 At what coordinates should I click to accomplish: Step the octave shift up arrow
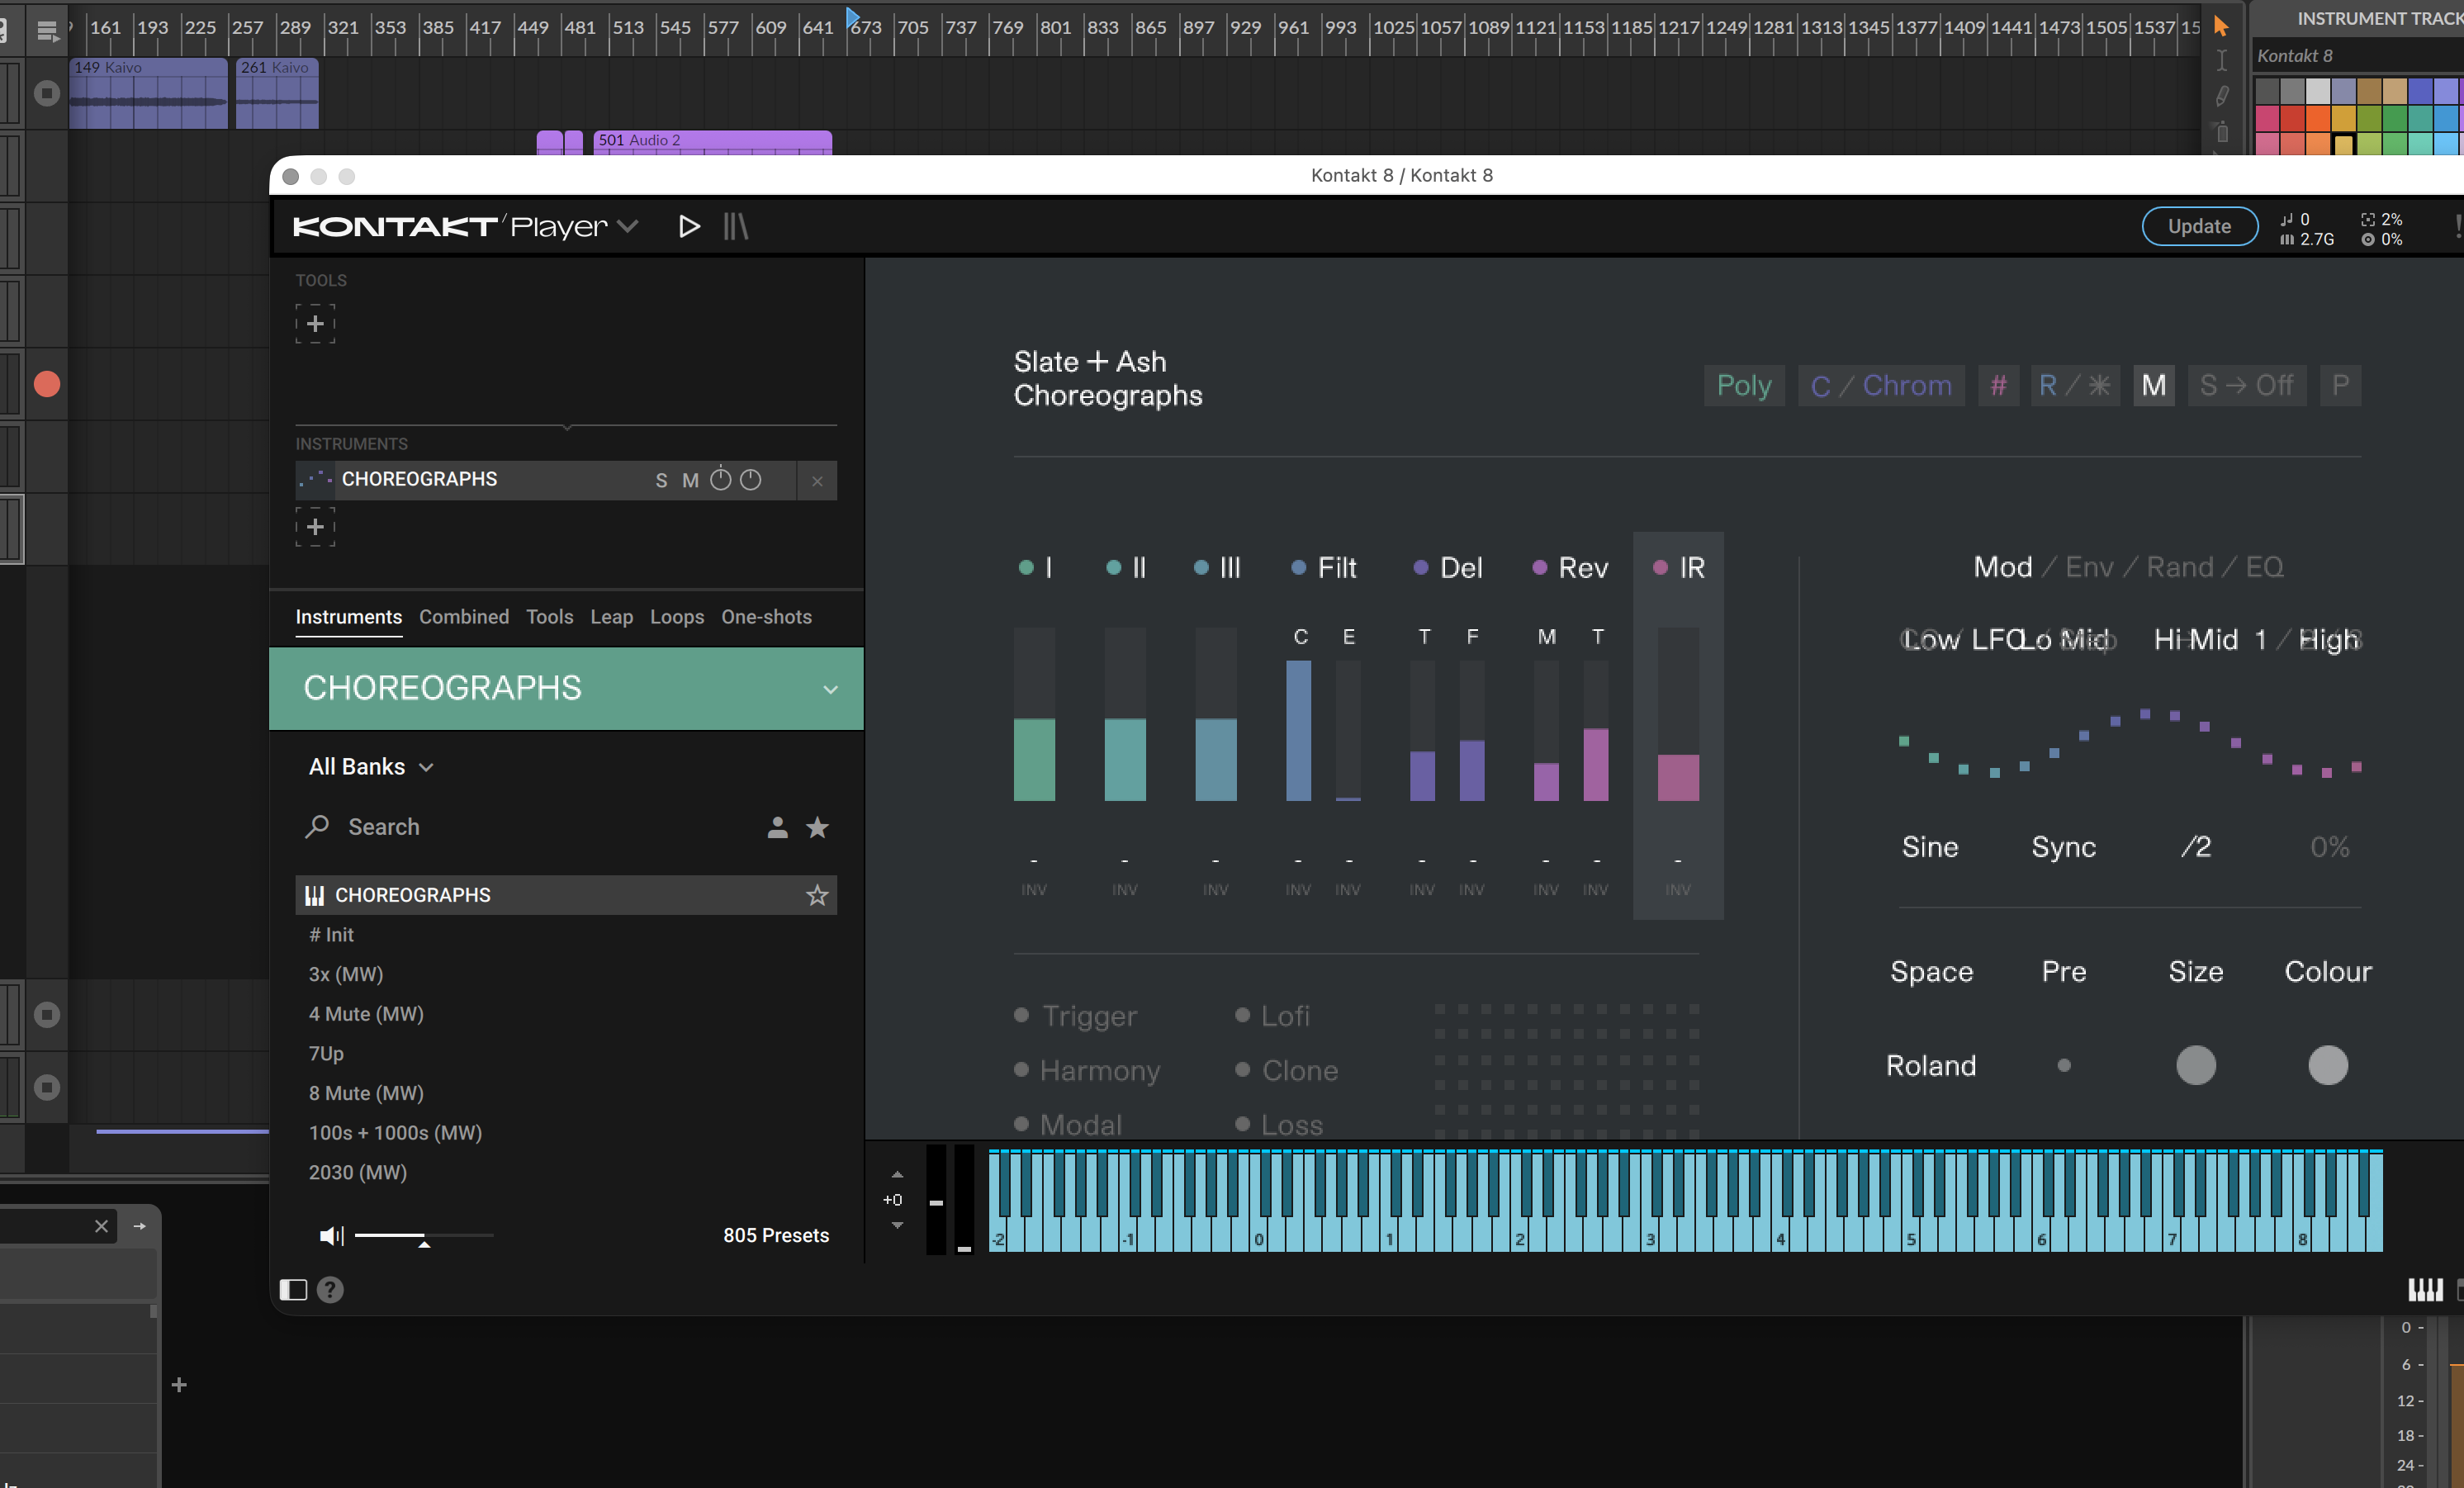coord(897,1175)
